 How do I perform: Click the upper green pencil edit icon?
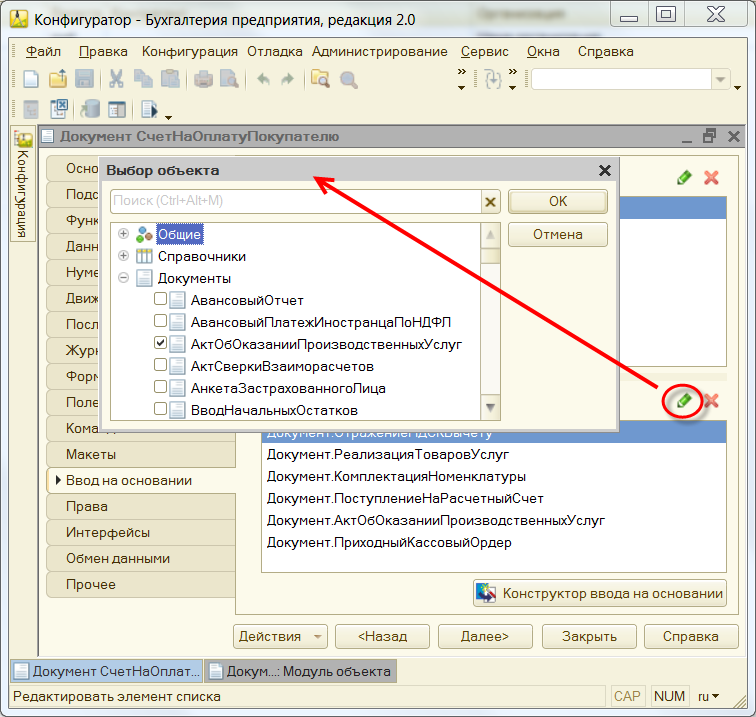(684, 177)
